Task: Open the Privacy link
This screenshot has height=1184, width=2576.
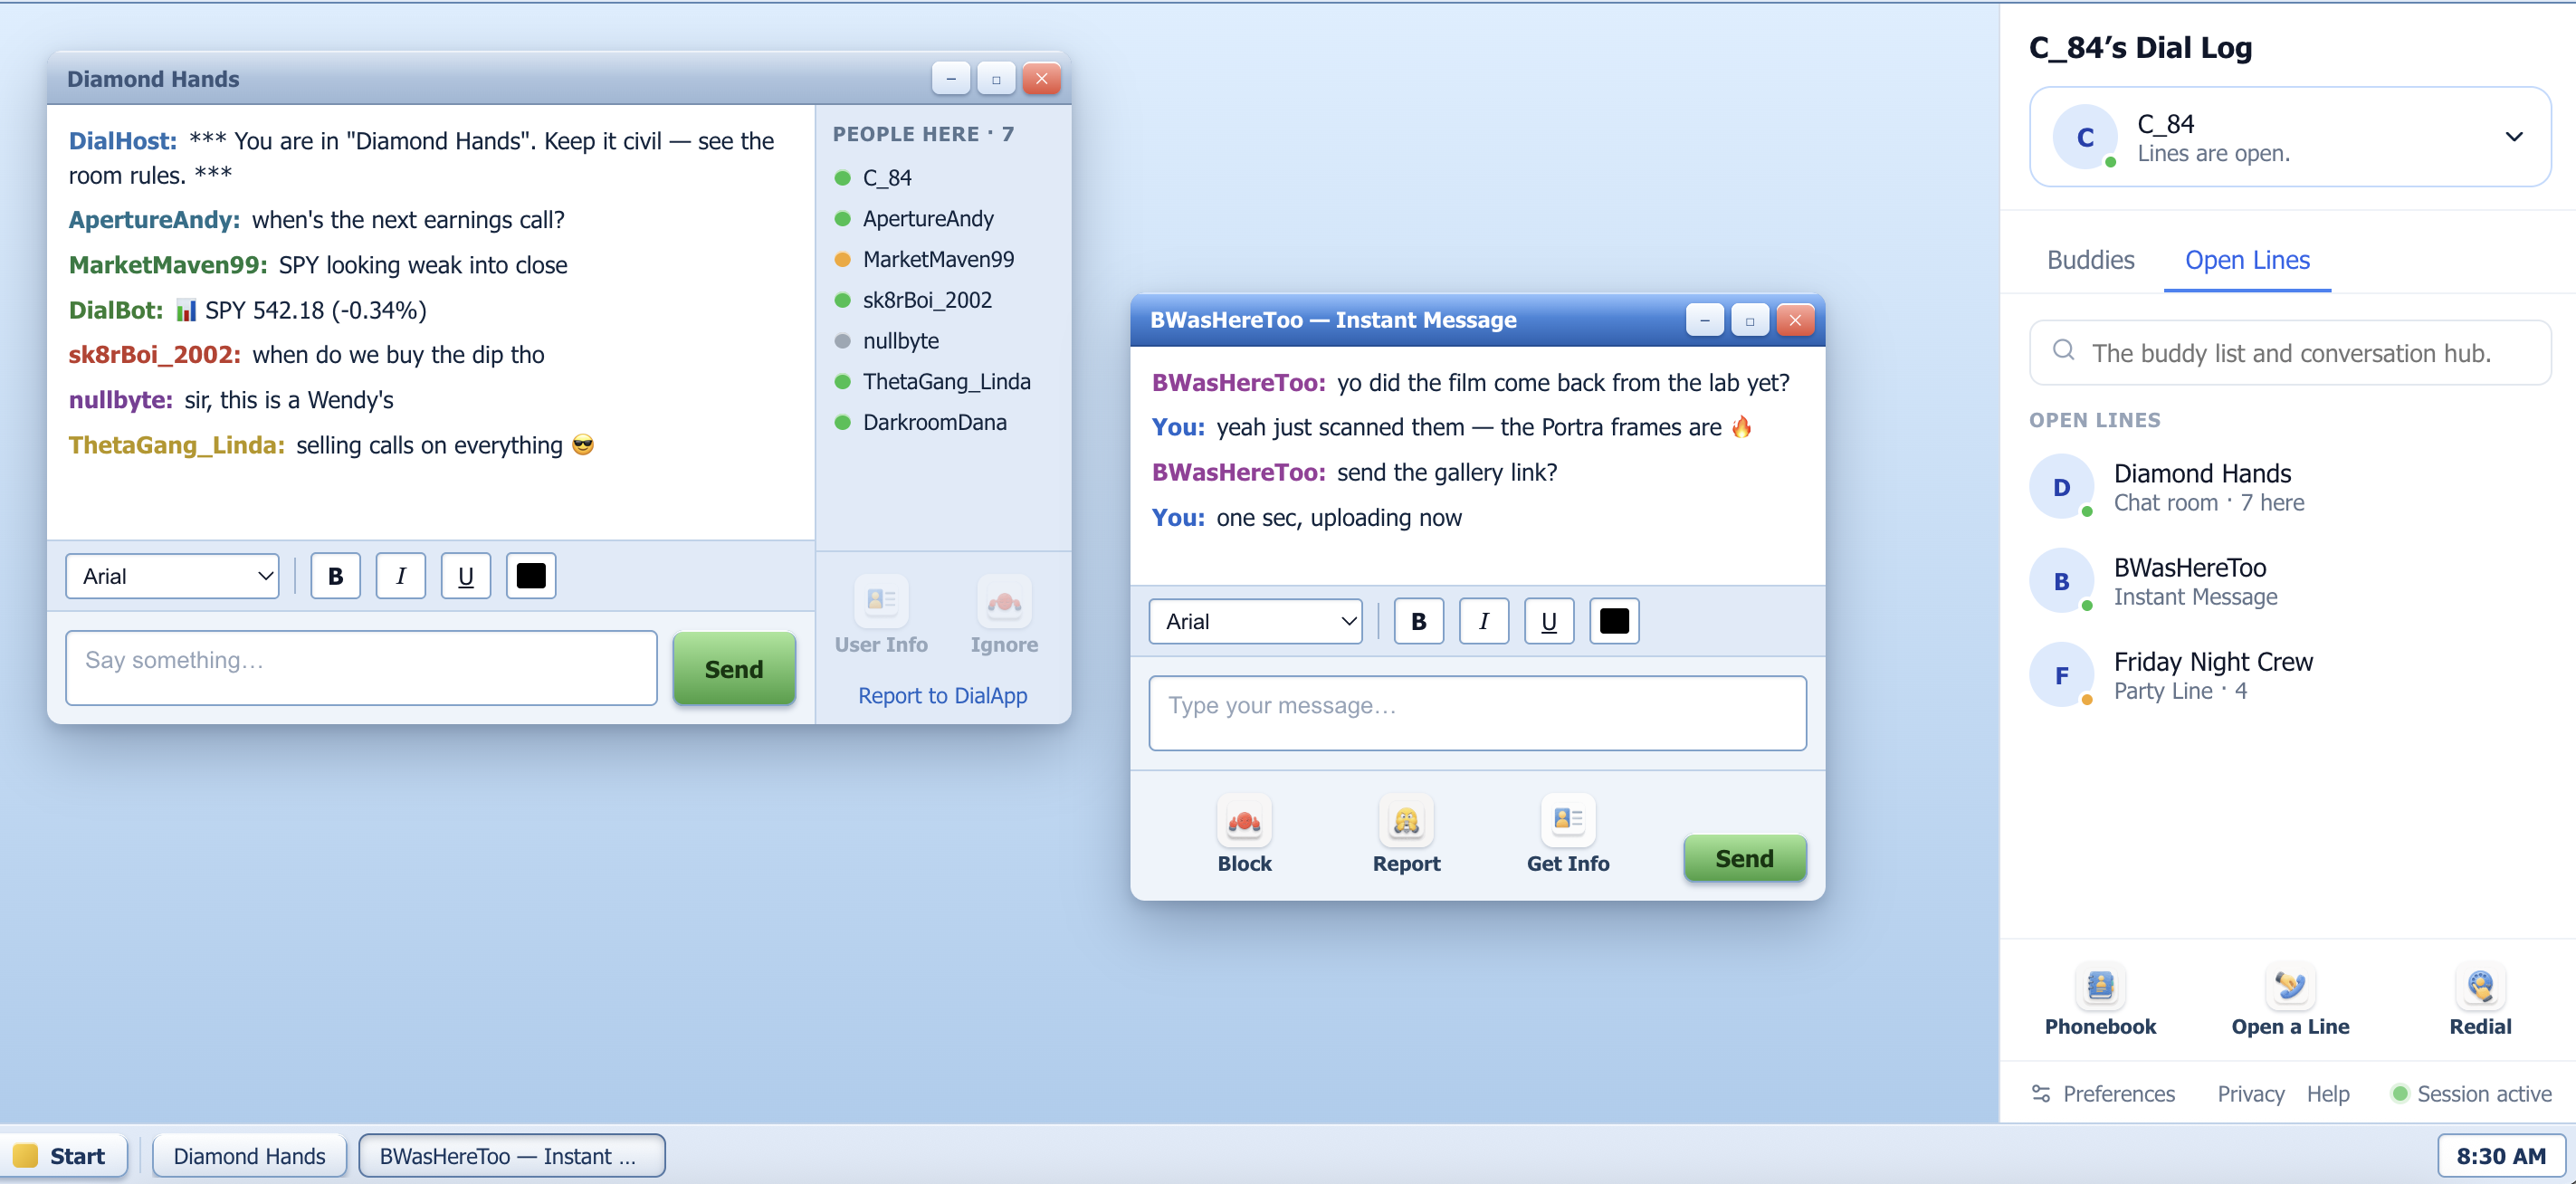Action: point(2250,1094)
